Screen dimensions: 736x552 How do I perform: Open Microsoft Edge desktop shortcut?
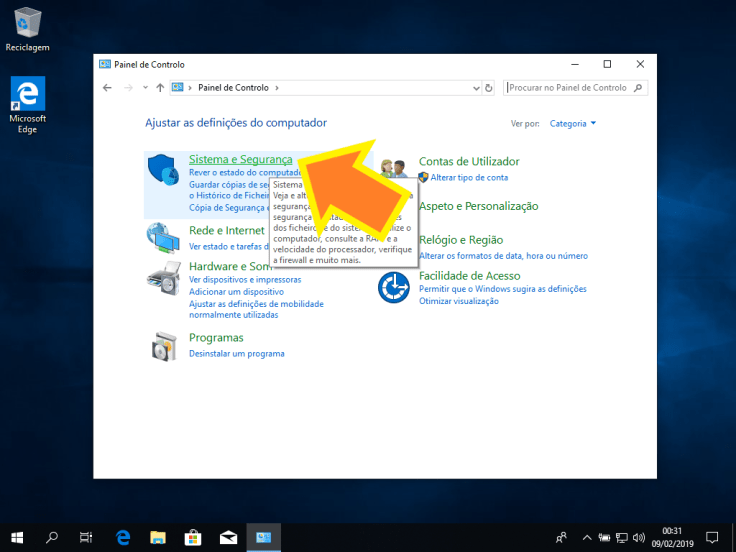(x=28, y=95)
